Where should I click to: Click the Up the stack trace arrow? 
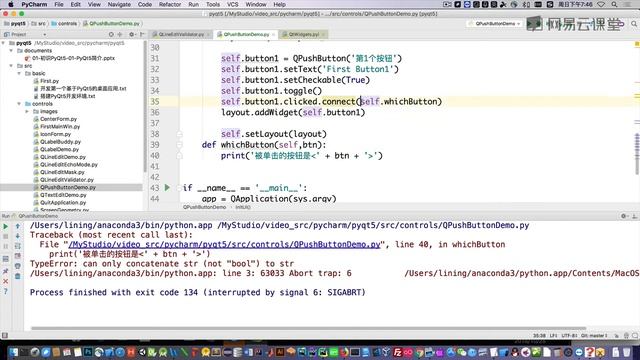click(18, 226)
